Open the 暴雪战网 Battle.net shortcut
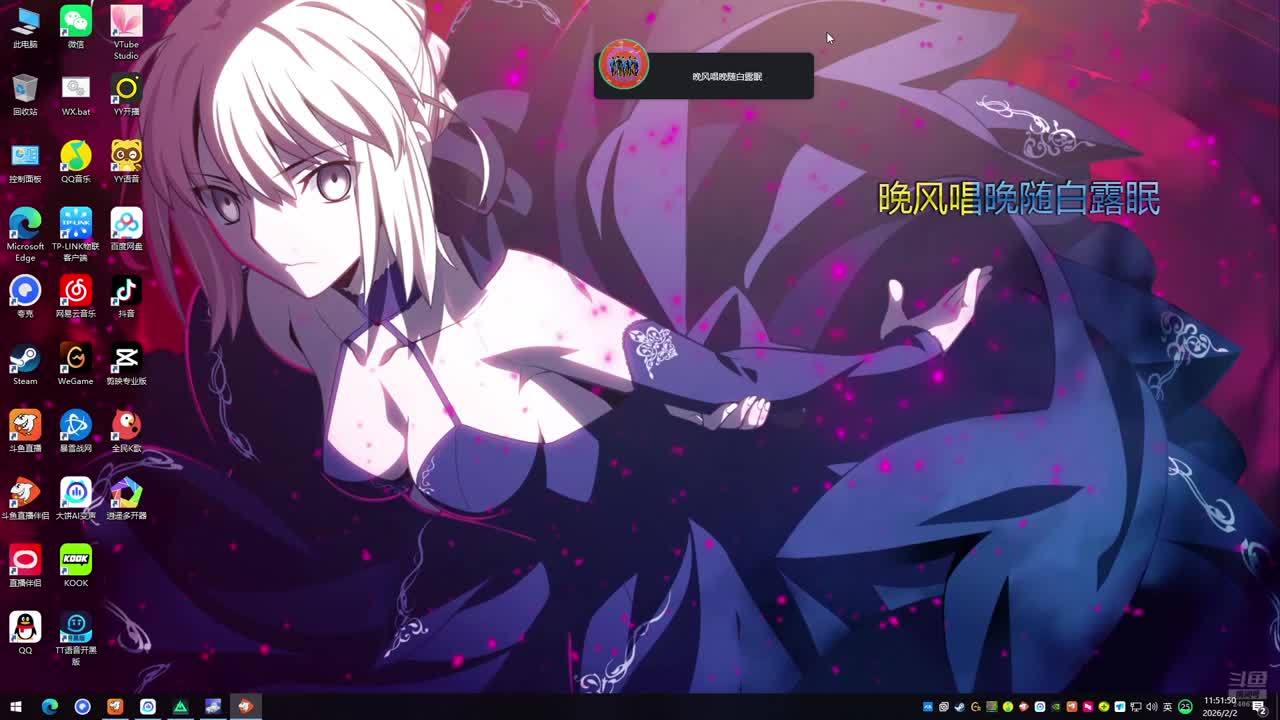Viewport: 1280px width, 720px height. (75, 426)
